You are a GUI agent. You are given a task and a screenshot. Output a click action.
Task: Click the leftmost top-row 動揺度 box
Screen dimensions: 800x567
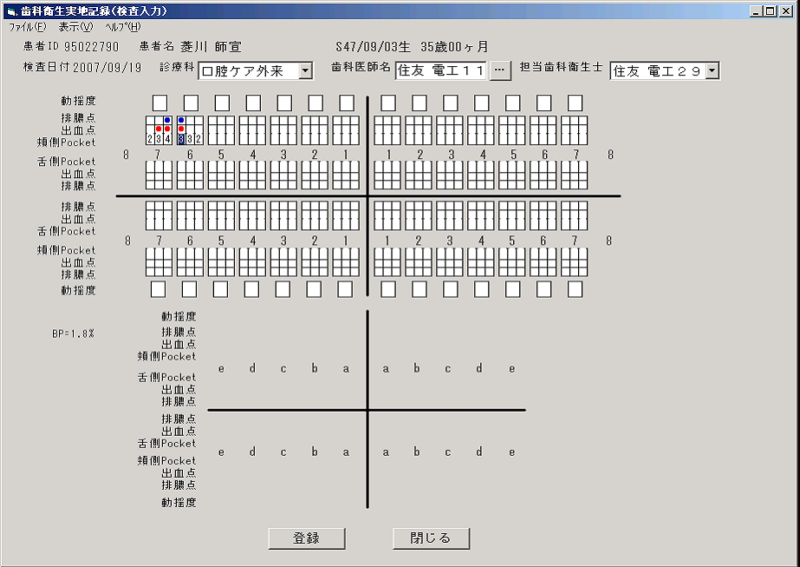[x=160, y=102]
